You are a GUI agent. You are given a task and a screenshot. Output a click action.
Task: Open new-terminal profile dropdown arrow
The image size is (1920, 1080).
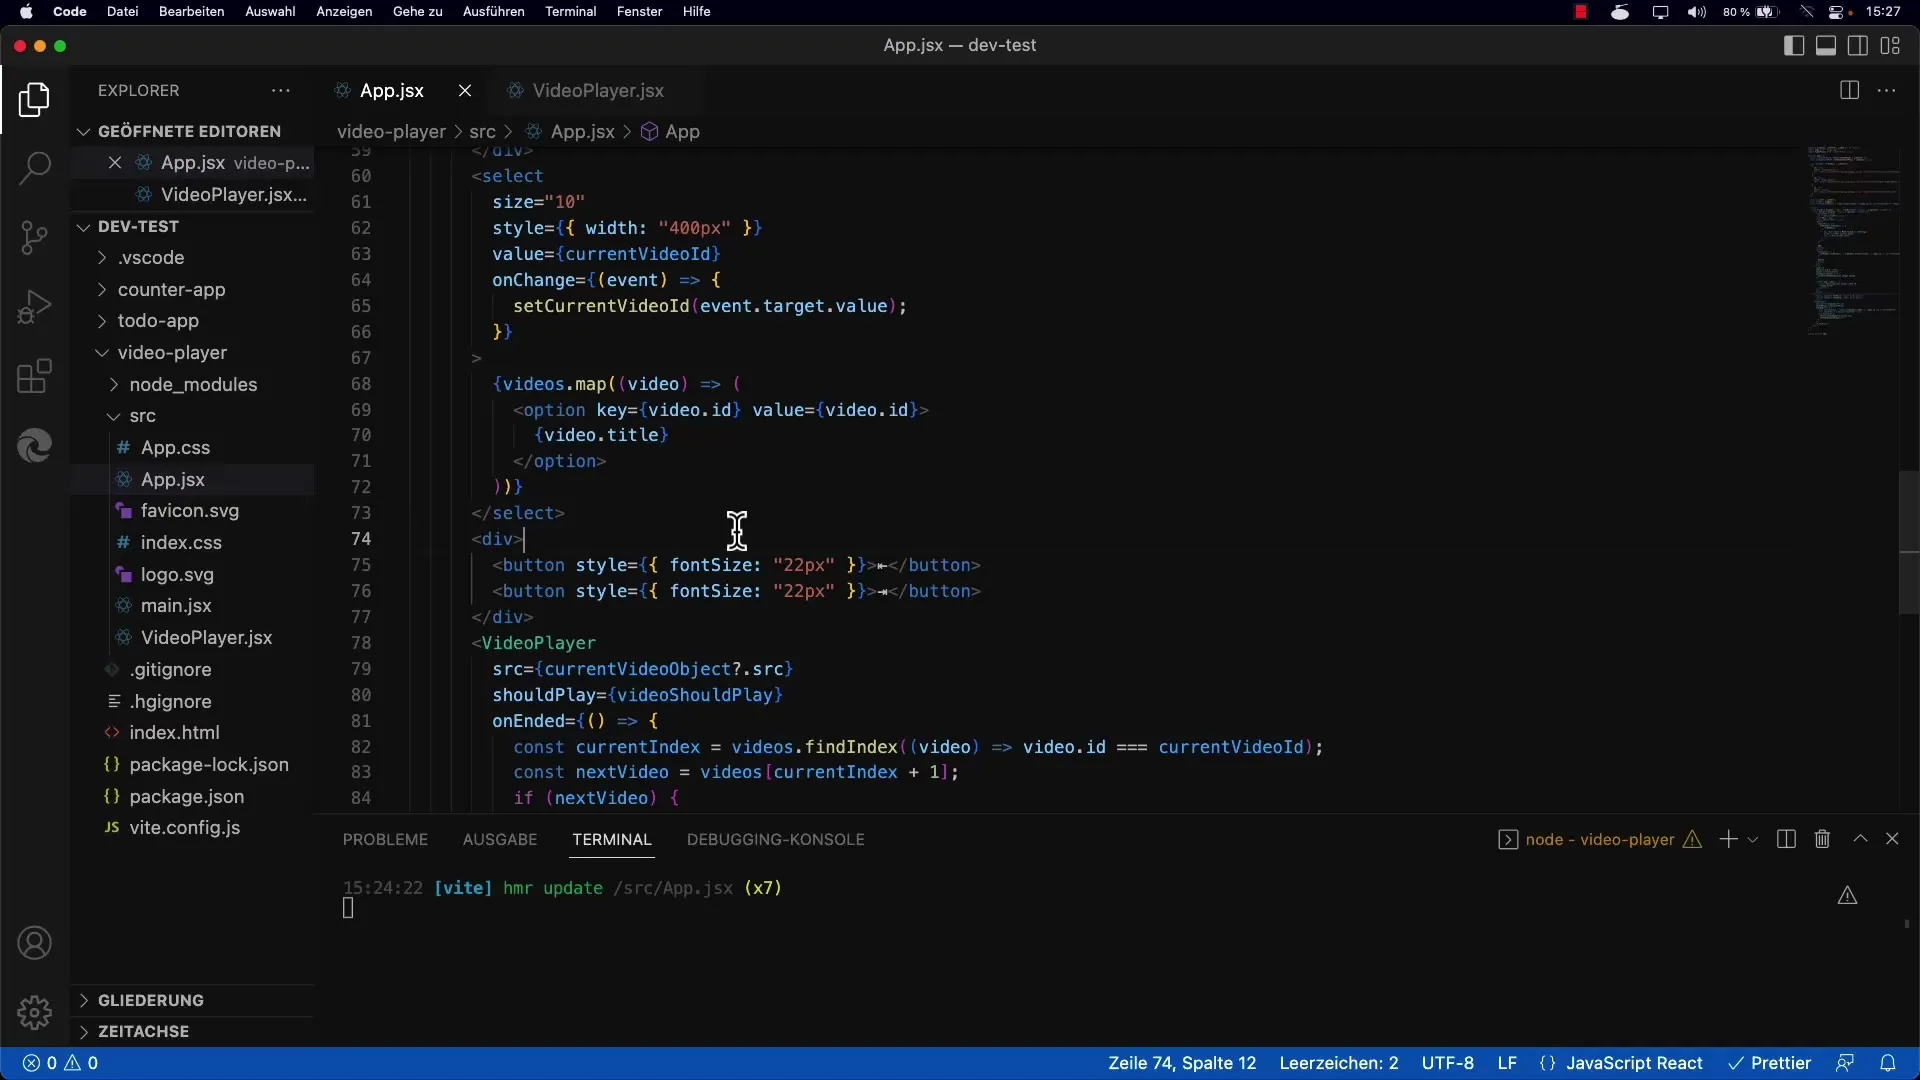pyautogui.click(x=1753, y=840)
